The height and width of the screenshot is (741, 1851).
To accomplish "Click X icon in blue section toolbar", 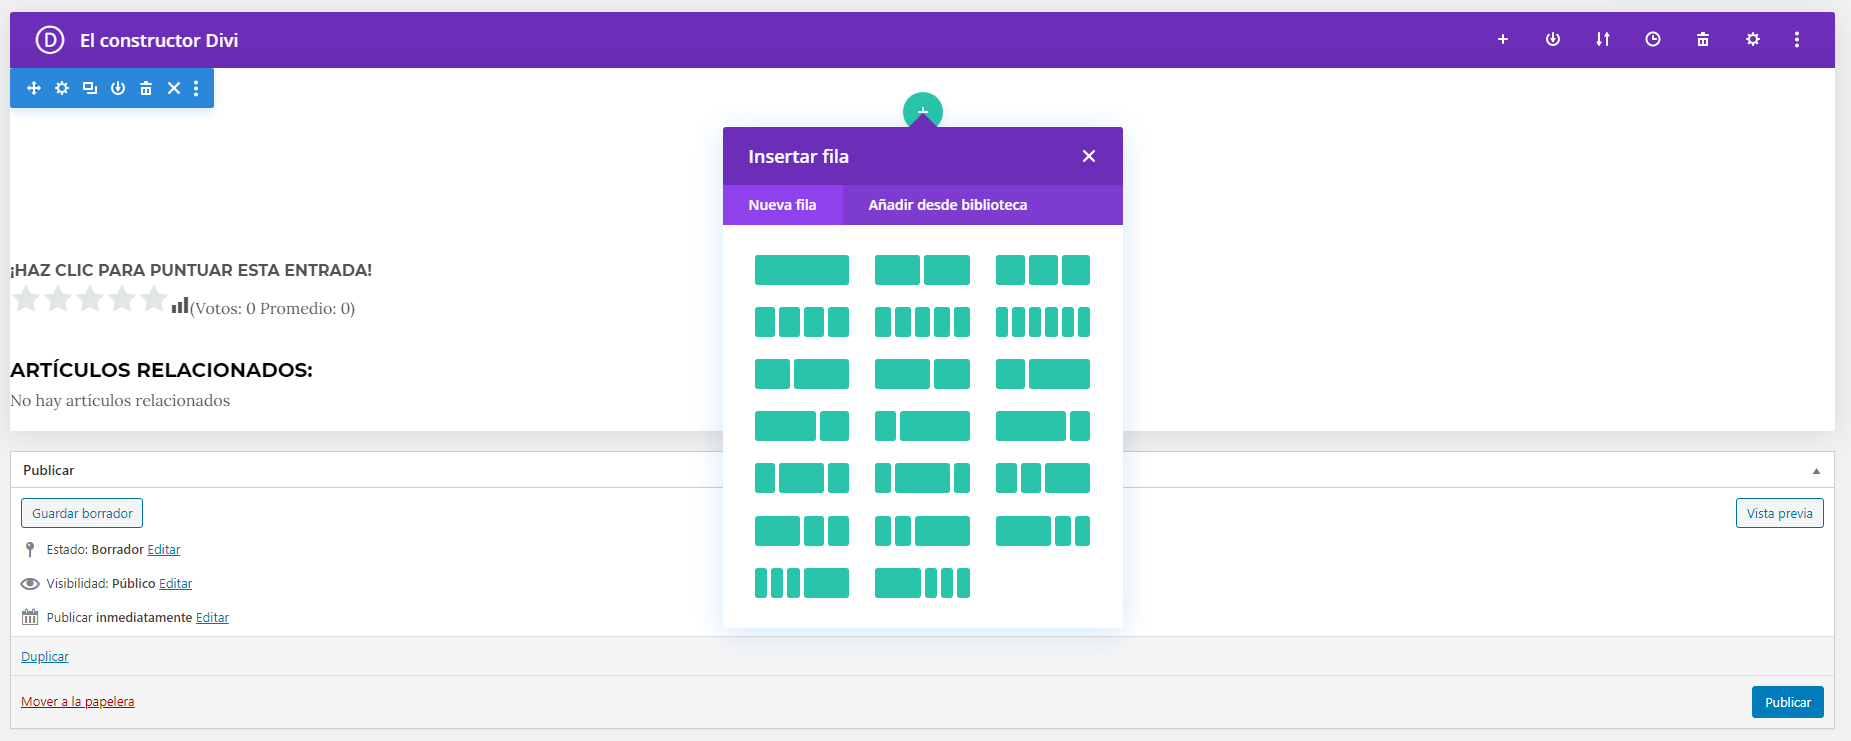I will pos(174,88).
